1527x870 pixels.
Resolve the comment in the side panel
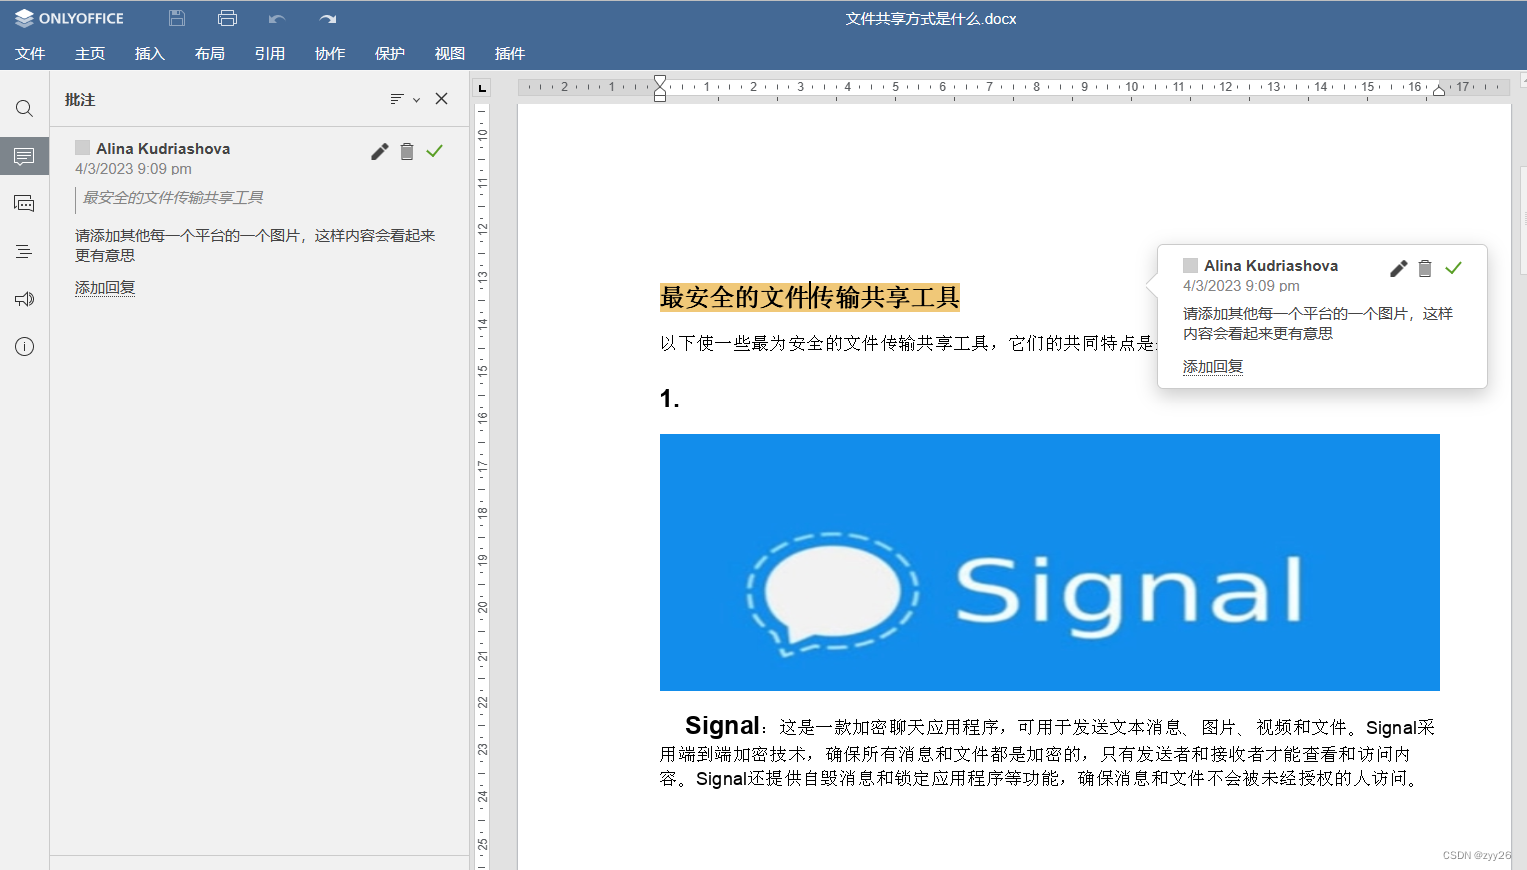point(434,151)
